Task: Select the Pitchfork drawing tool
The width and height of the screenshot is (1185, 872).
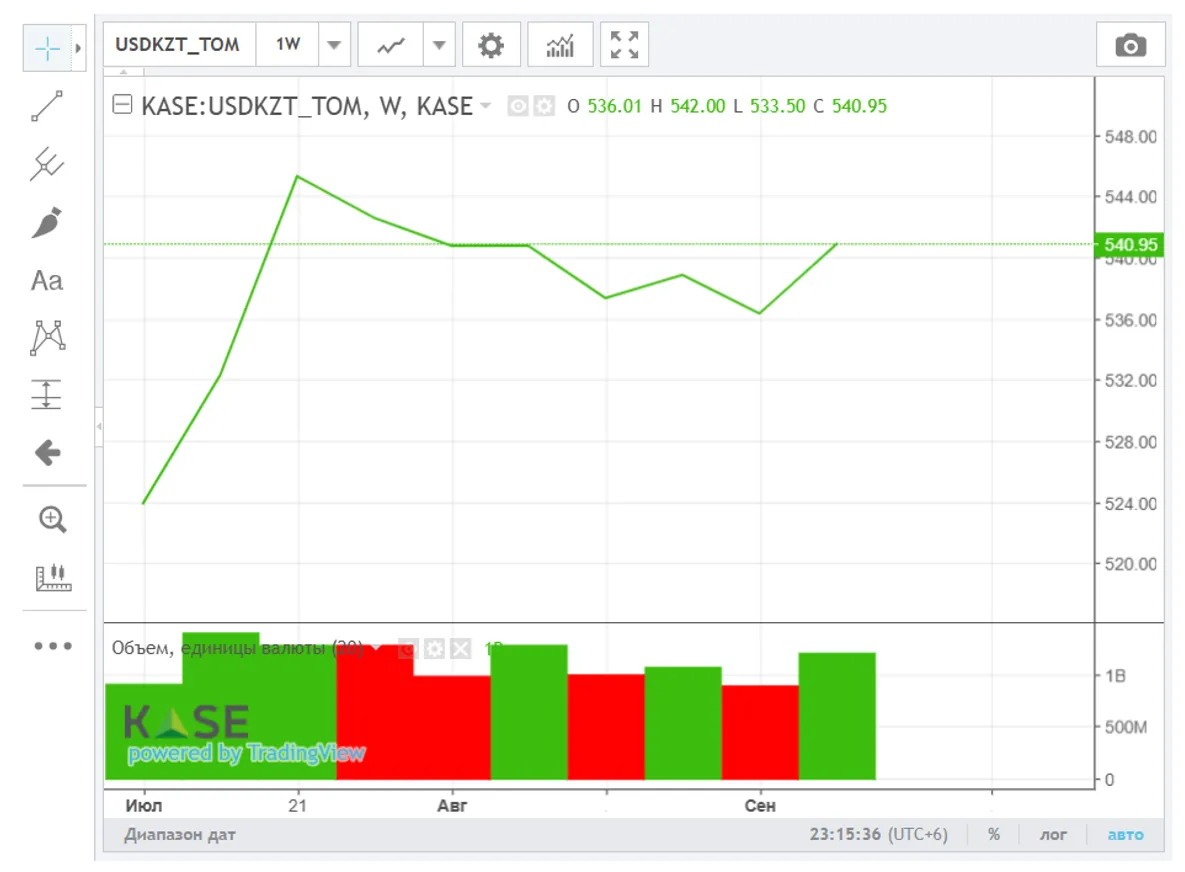Action: point(47,164)
